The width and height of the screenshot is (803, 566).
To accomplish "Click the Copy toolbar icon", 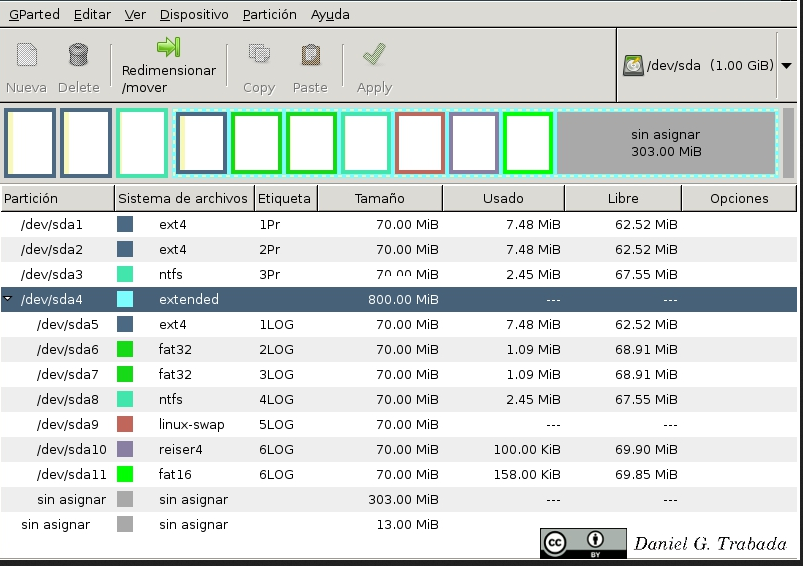I will pos(259,53).
